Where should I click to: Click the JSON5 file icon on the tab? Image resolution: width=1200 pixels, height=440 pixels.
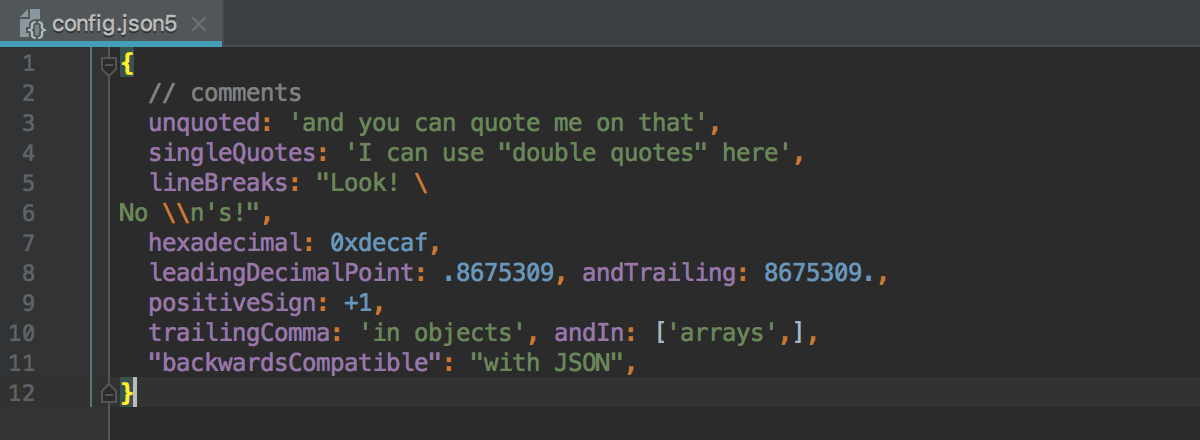[33, 24]
